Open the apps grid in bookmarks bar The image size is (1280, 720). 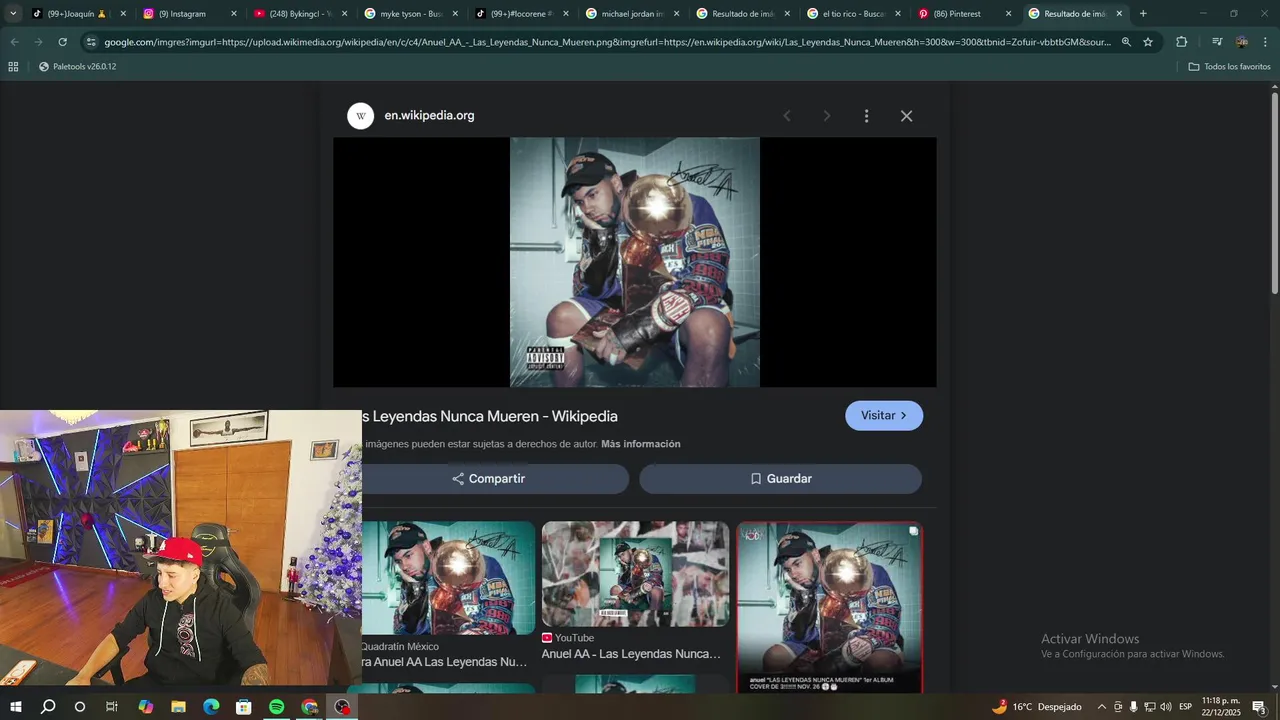click(13, 67)
